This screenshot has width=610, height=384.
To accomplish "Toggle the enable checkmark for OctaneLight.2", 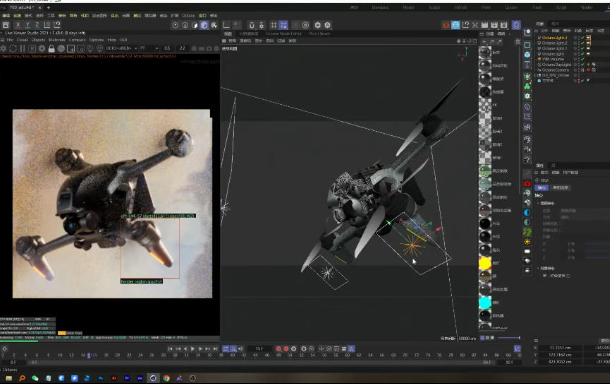I will click(582, 43).
